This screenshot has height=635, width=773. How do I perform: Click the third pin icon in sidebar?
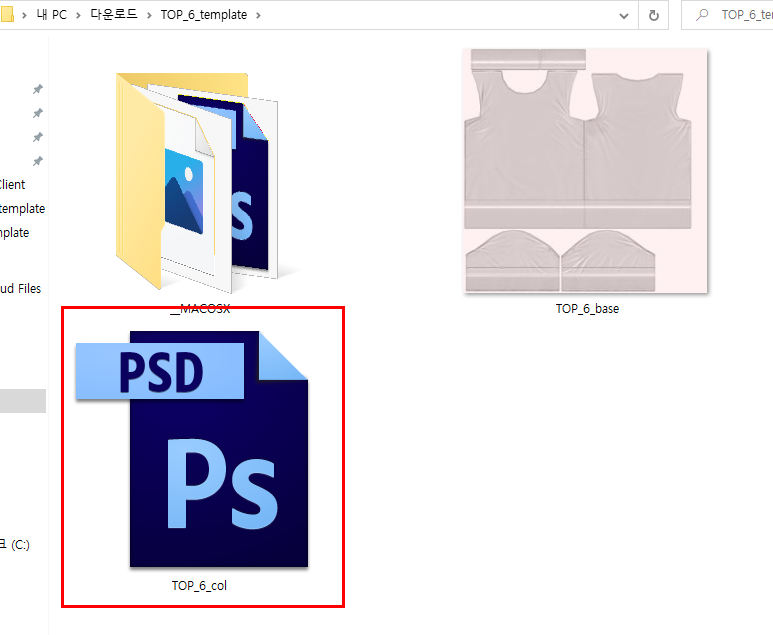pos(37,137)
